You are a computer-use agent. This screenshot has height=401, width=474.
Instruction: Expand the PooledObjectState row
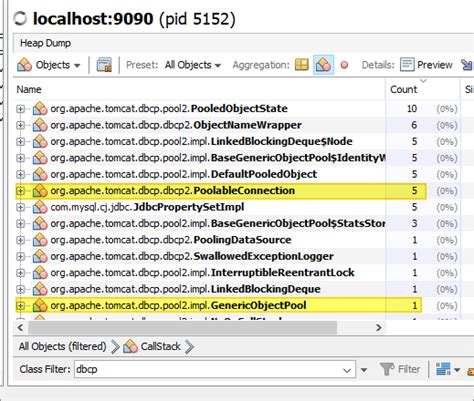(20, 109)
